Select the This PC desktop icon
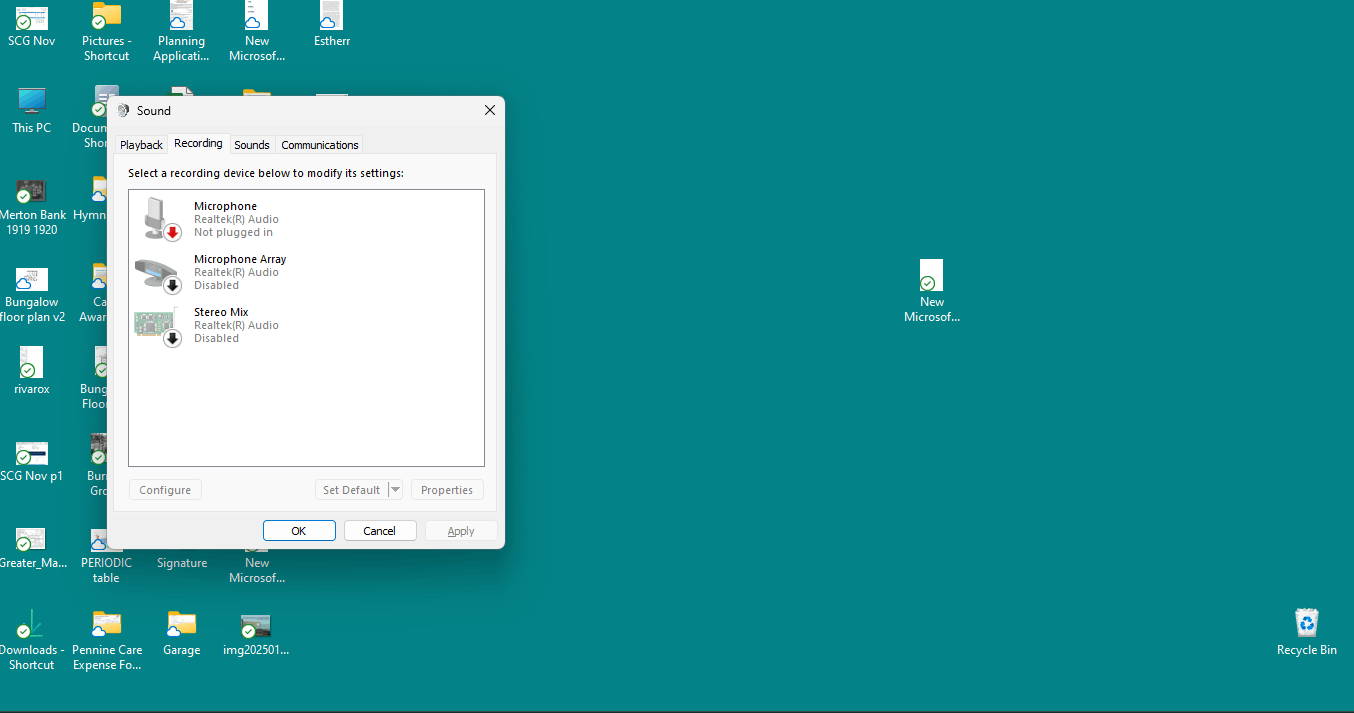 [x=31, y=100]
